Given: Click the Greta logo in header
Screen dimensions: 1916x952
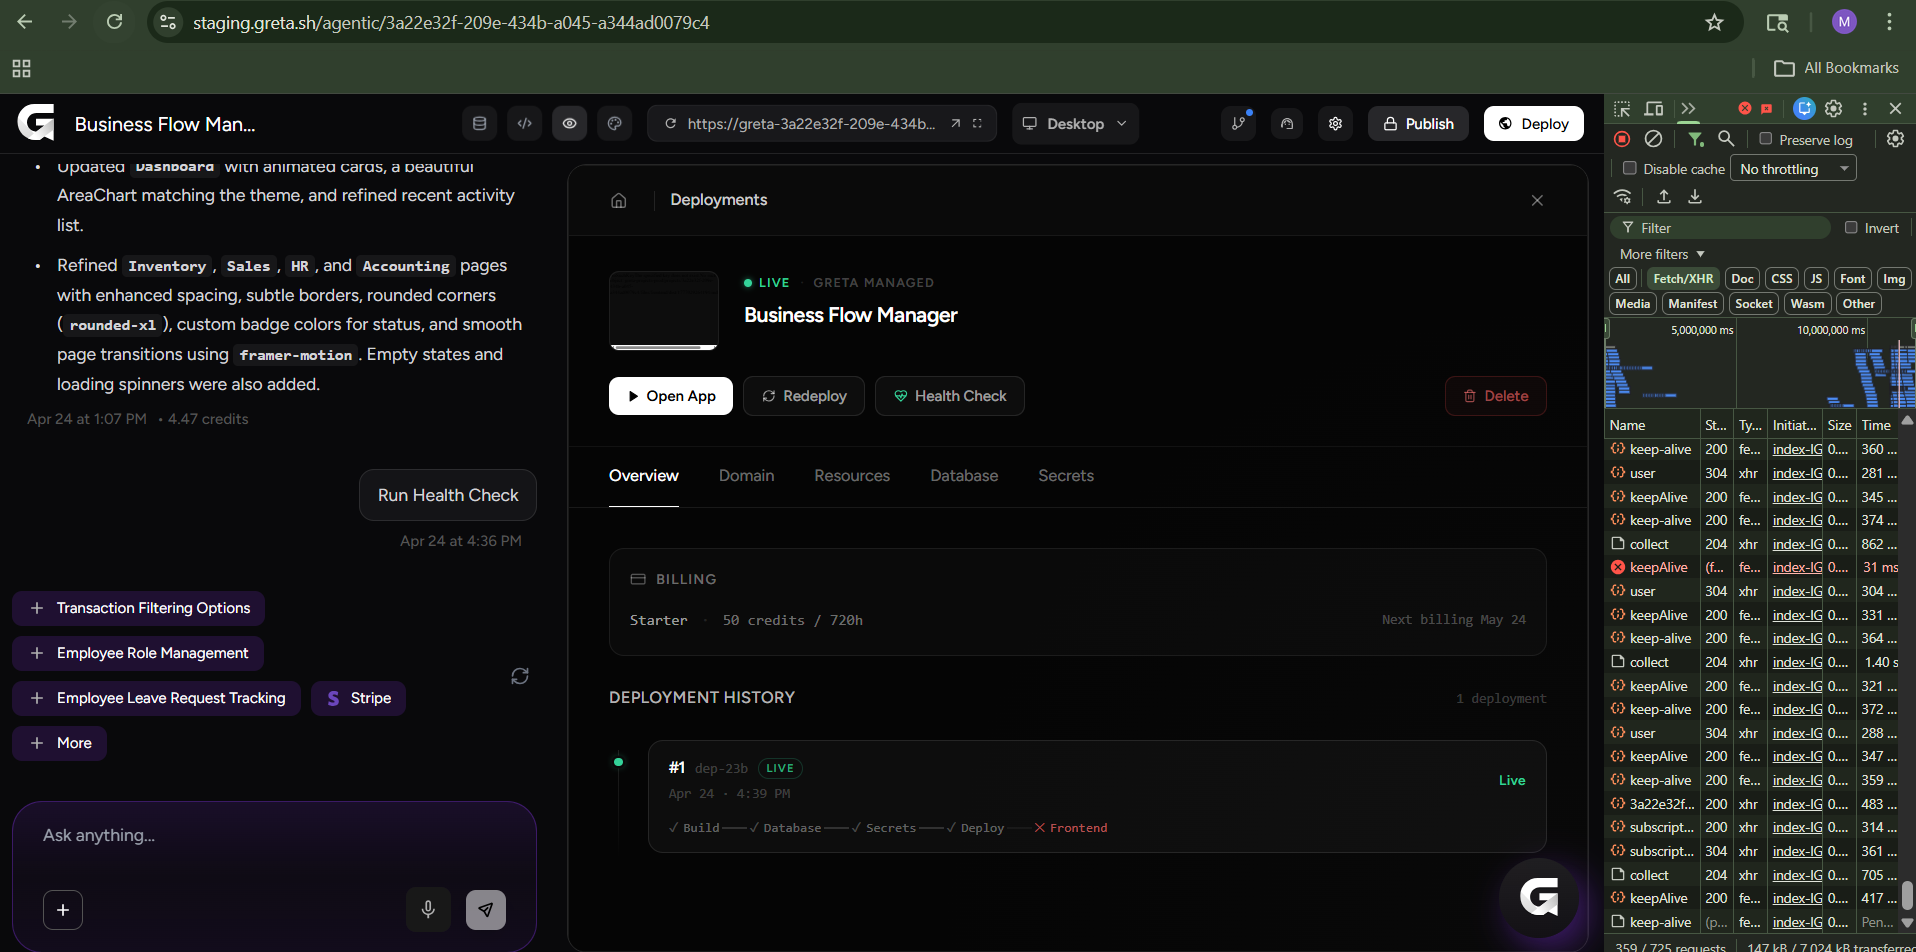Looking at the screenshot, I should [36, 123].
